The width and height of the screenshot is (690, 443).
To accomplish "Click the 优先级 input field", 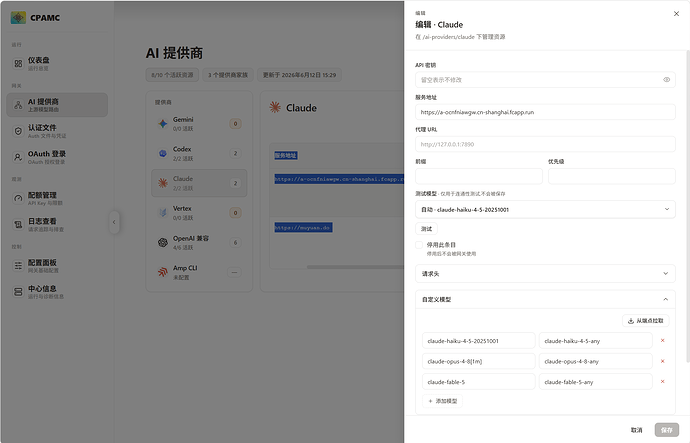I will coord(612,176).
